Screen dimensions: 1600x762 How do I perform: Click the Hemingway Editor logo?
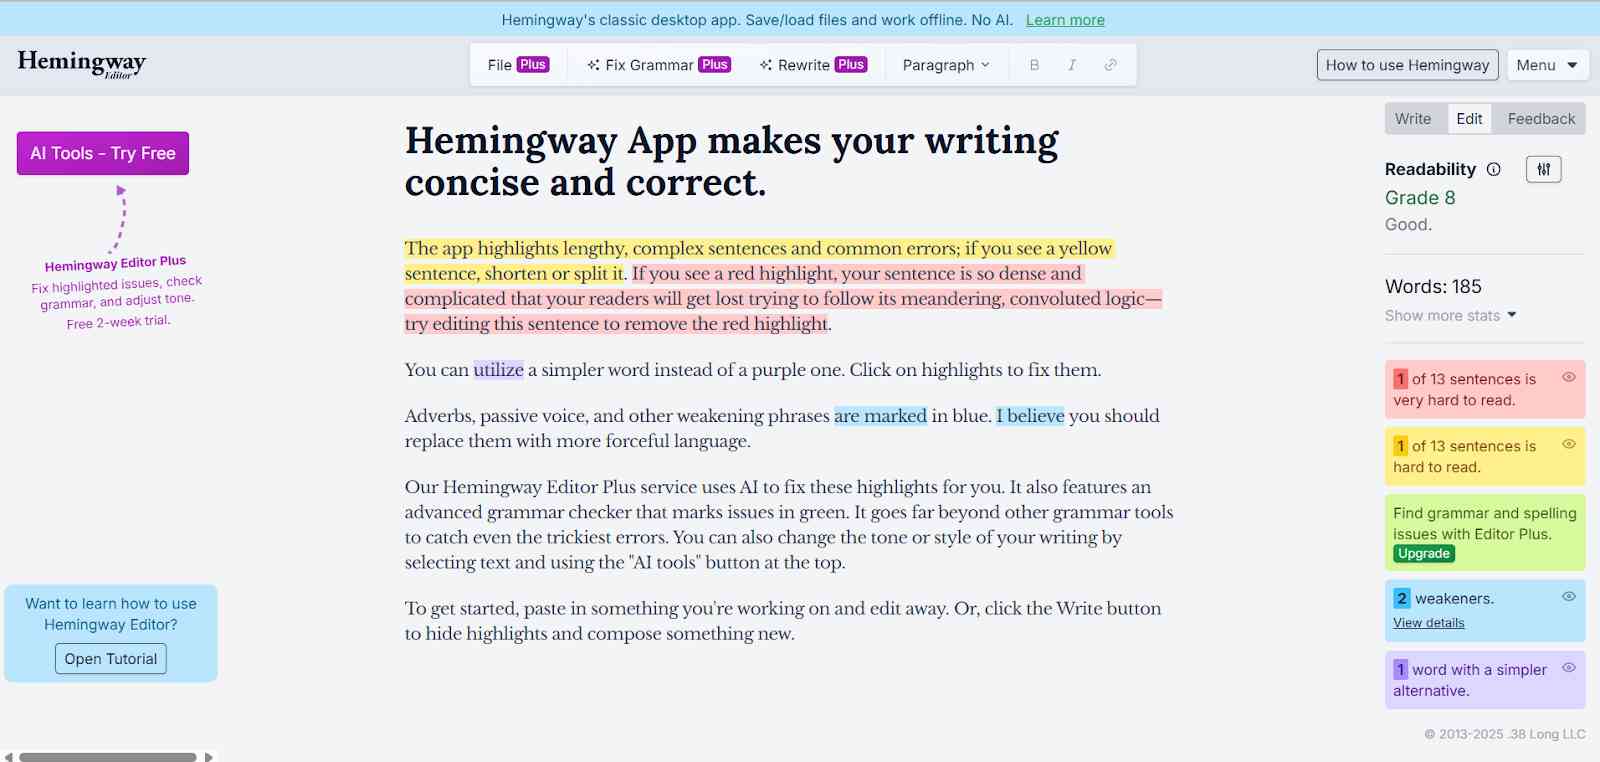[x=82, y=63]
